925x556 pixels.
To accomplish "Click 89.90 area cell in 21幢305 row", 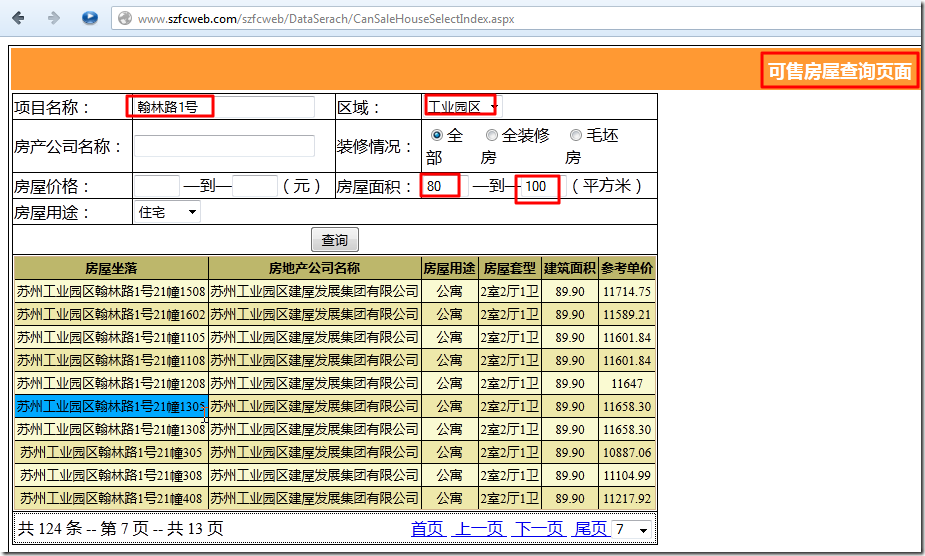I will 570,453.
